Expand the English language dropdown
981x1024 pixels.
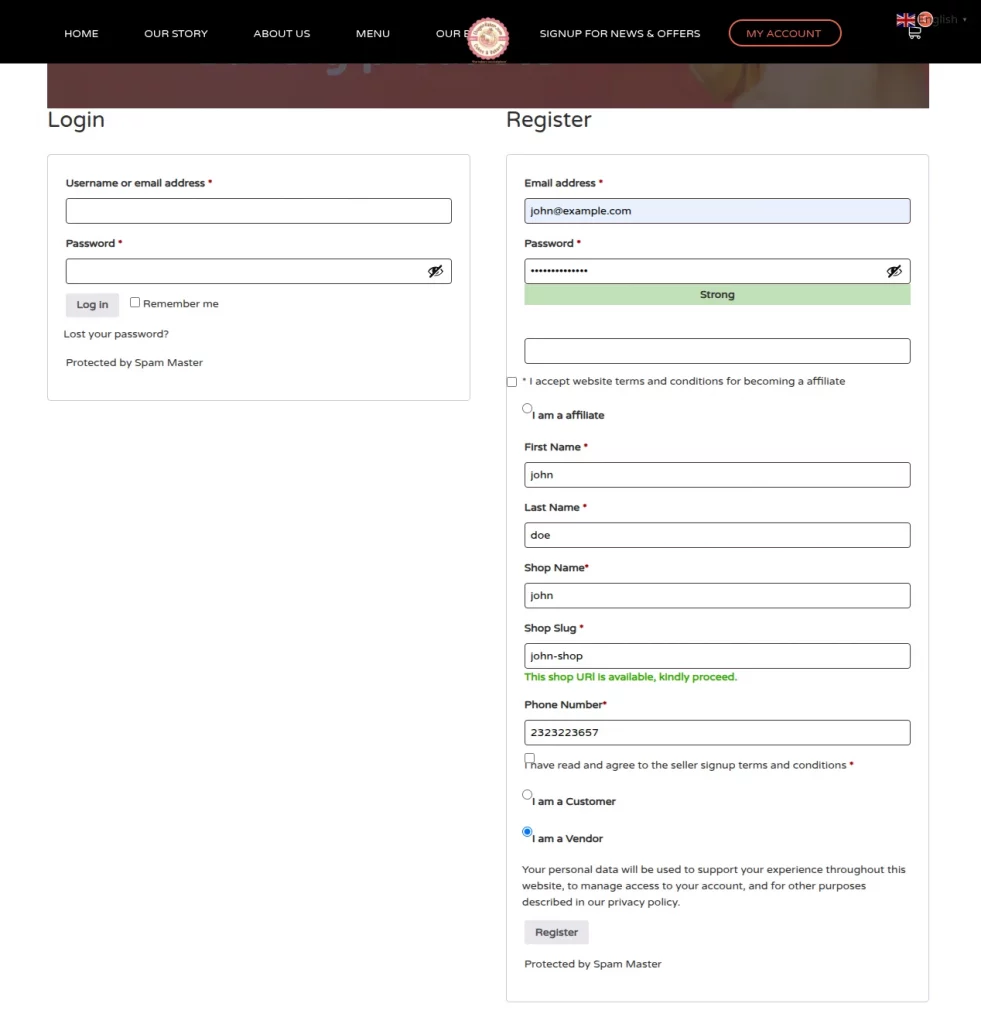(x=946, y=19)
